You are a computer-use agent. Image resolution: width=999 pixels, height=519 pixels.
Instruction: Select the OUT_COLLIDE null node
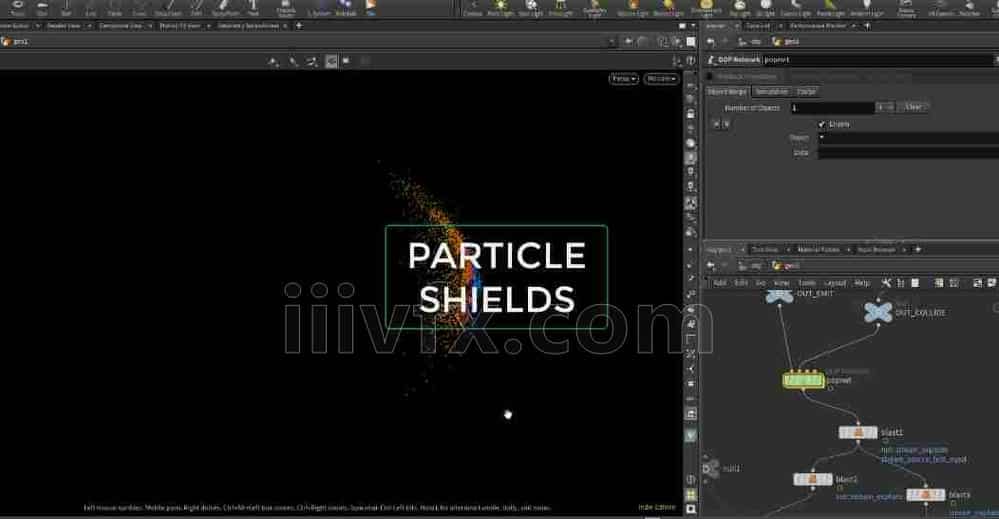[878, 312]
